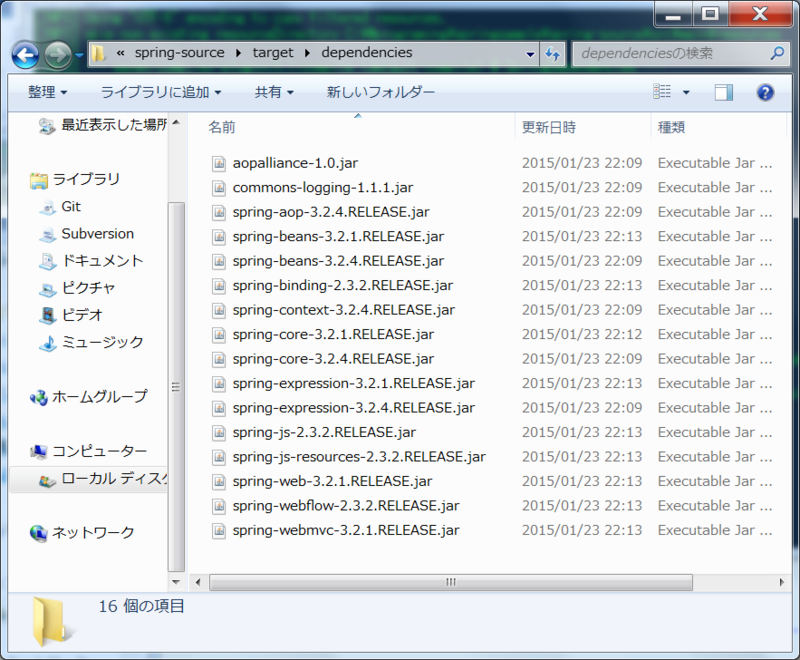Viewport: 800px width, 660px height.
Task: Select file name spring-webmvc-3.2.1.RELEASE.jar
Action: tap(346, 530)
